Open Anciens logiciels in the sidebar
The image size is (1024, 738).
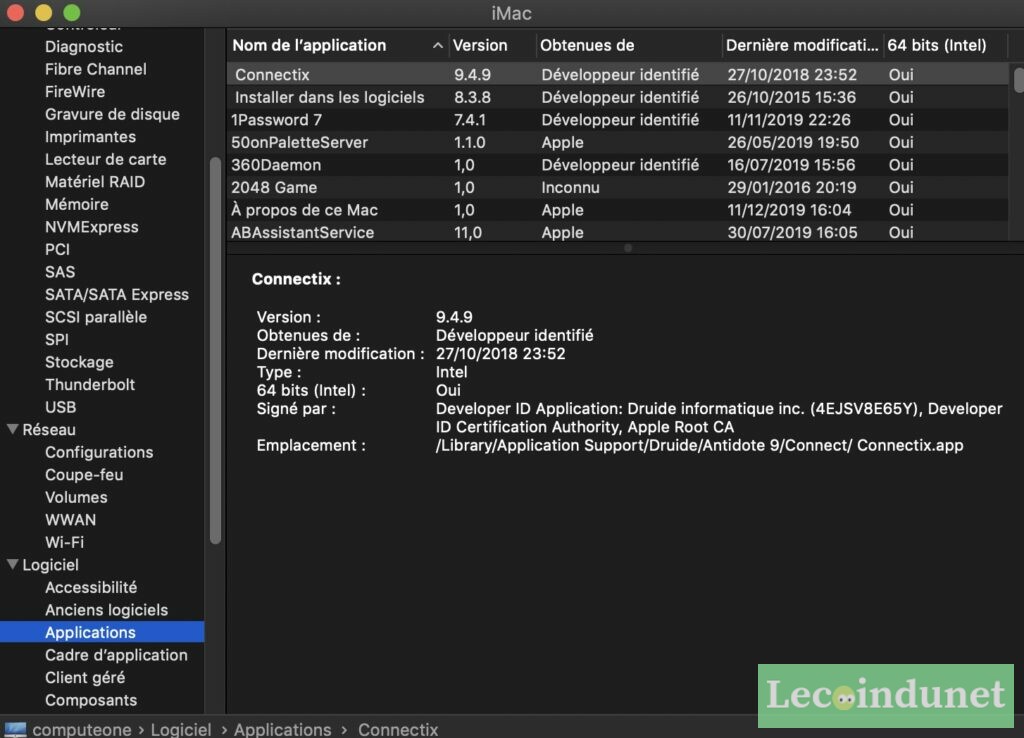pos(106,610)
